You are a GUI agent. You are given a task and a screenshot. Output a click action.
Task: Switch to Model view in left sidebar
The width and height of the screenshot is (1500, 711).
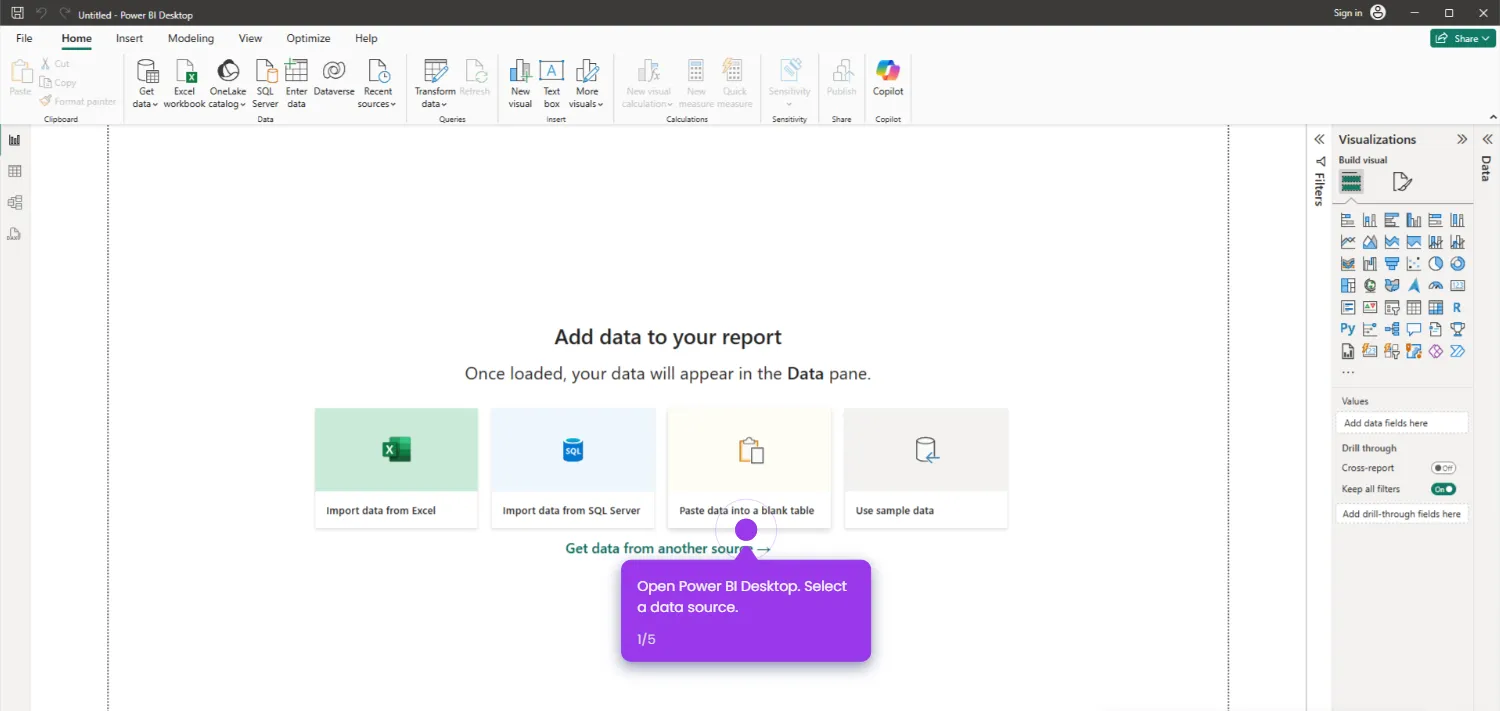pyautogui.click(x=15, y=202)
